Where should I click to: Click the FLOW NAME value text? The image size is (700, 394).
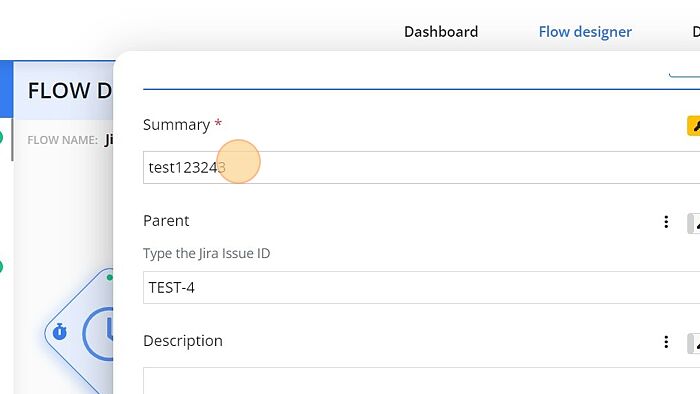[x=109, y=140]
